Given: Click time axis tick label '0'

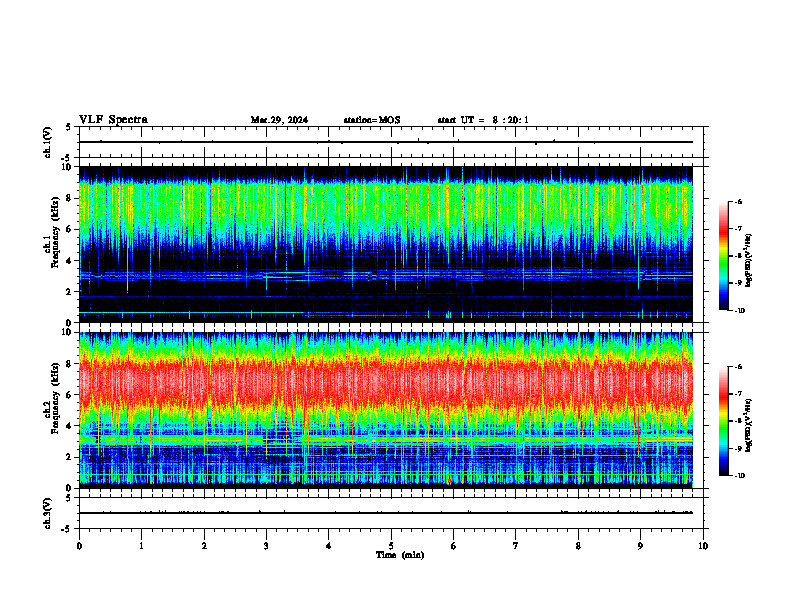Looking at the screenshot, I should pos(79,546).
